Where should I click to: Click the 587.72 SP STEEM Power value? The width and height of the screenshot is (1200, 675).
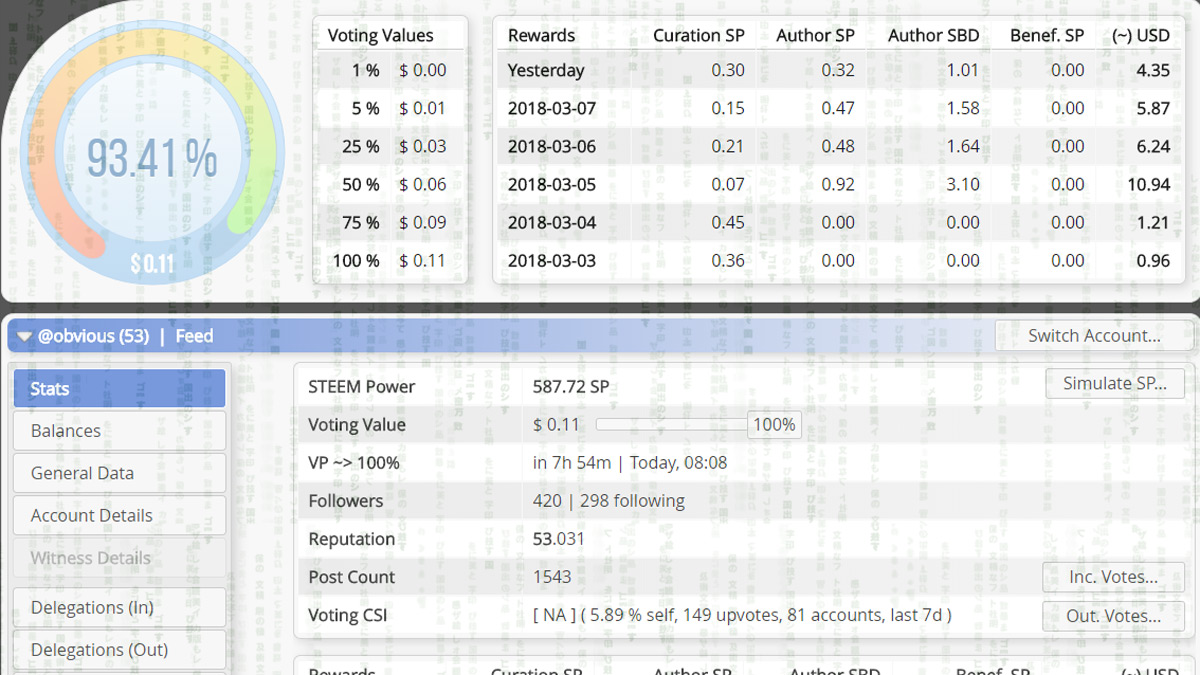point(571,387)
